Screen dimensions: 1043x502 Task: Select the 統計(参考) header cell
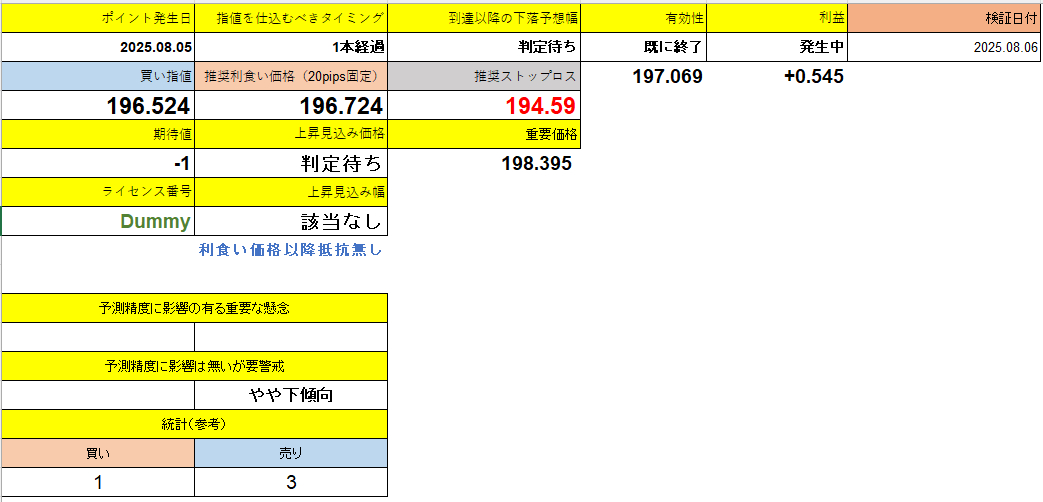(x=194, y=425)
